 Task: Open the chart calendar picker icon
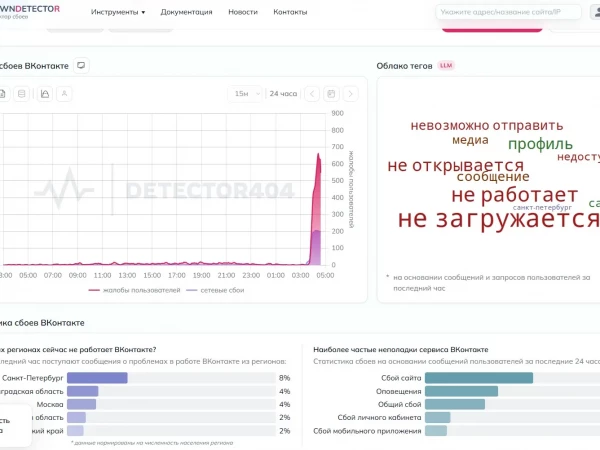(x=331, y=94)
